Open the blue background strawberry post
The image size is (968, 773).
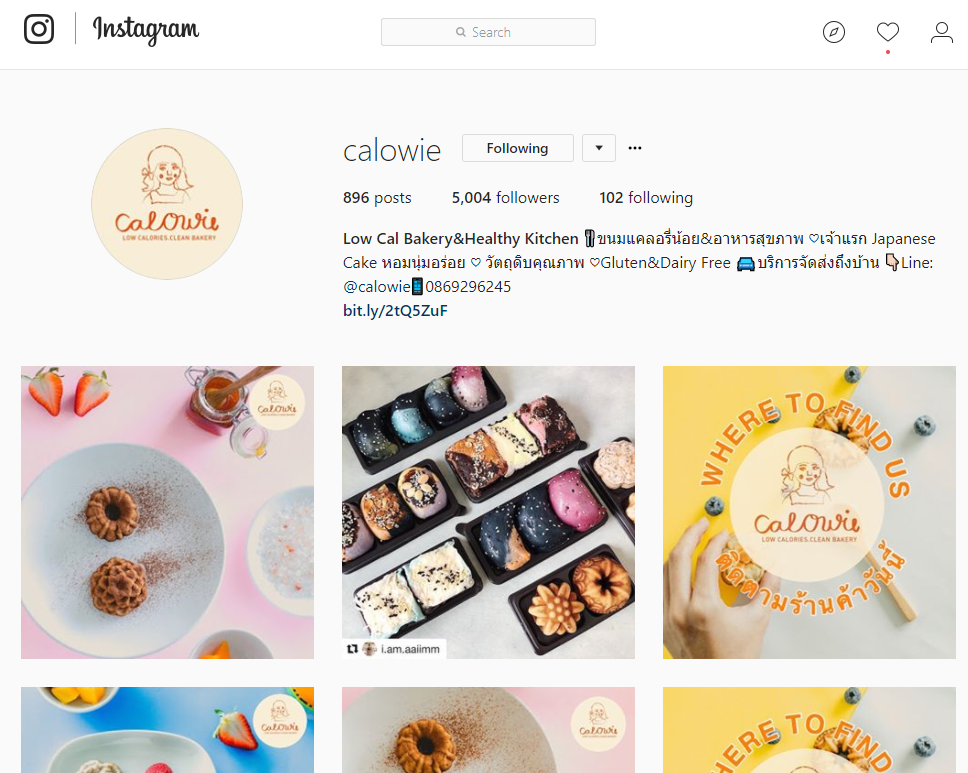click(167, 730)
